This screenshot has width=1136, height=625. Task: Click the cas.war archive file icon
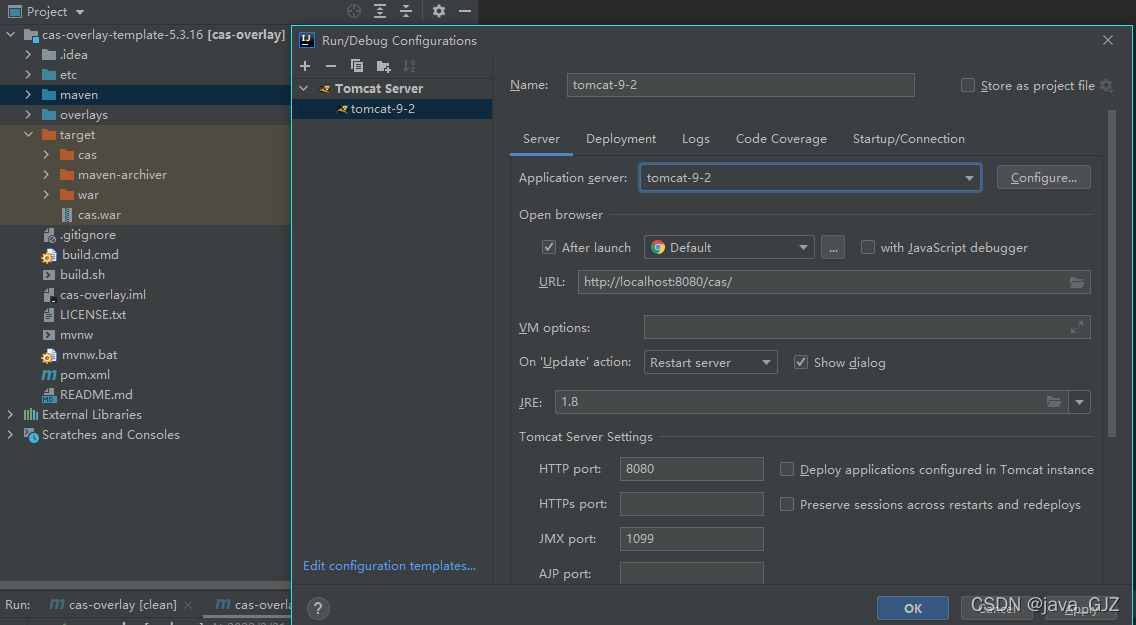click(x=67, y=215)
